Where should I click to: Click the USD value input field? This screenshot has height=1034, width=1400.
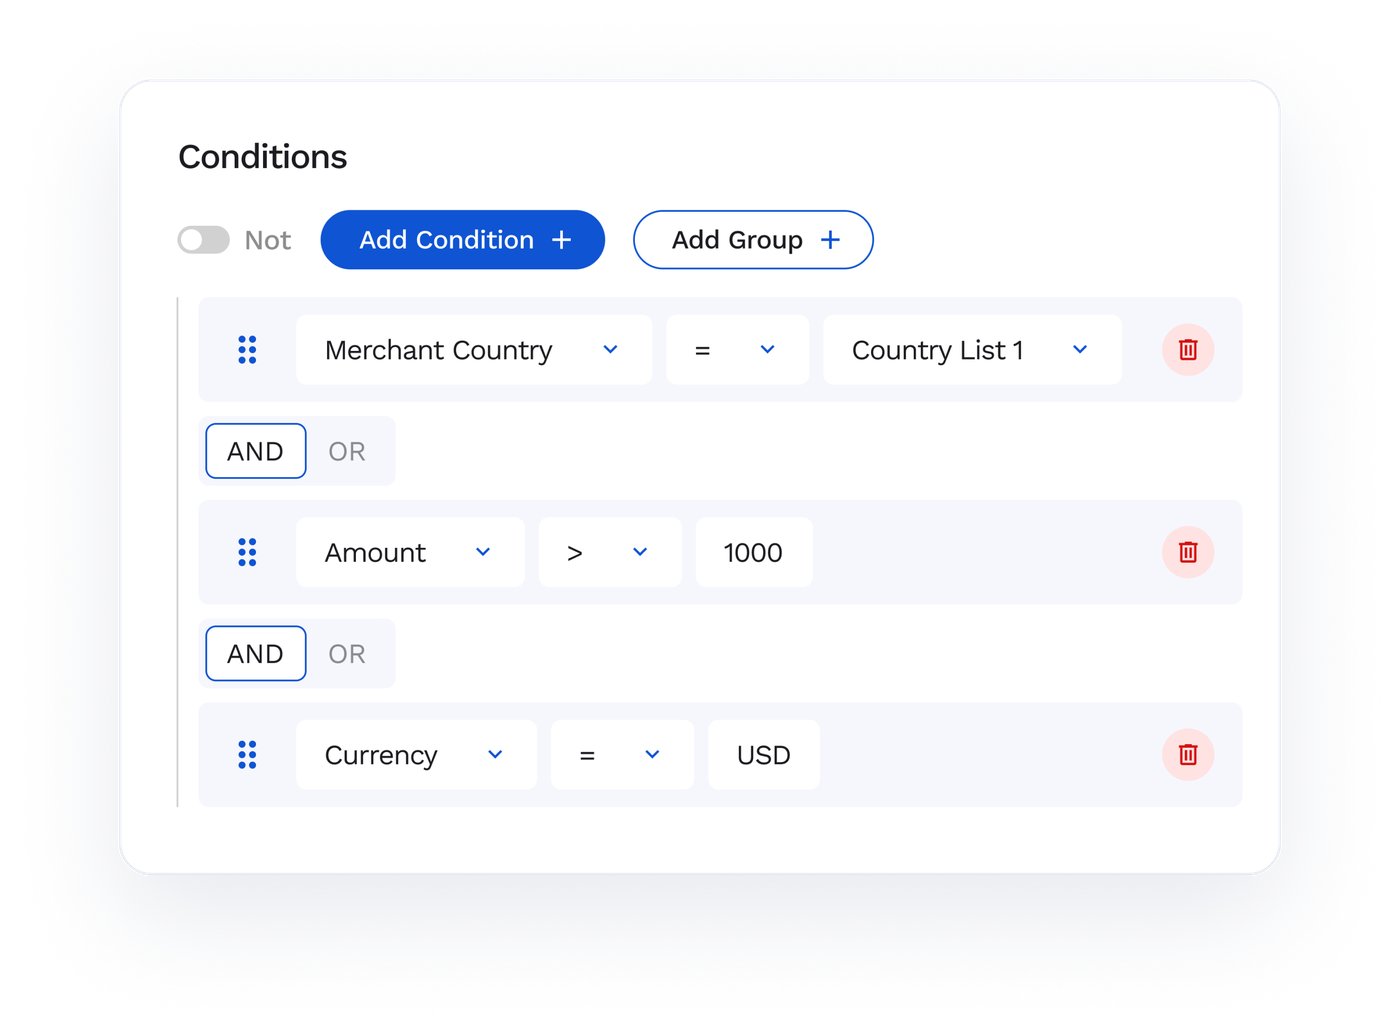tap(764, 755)
